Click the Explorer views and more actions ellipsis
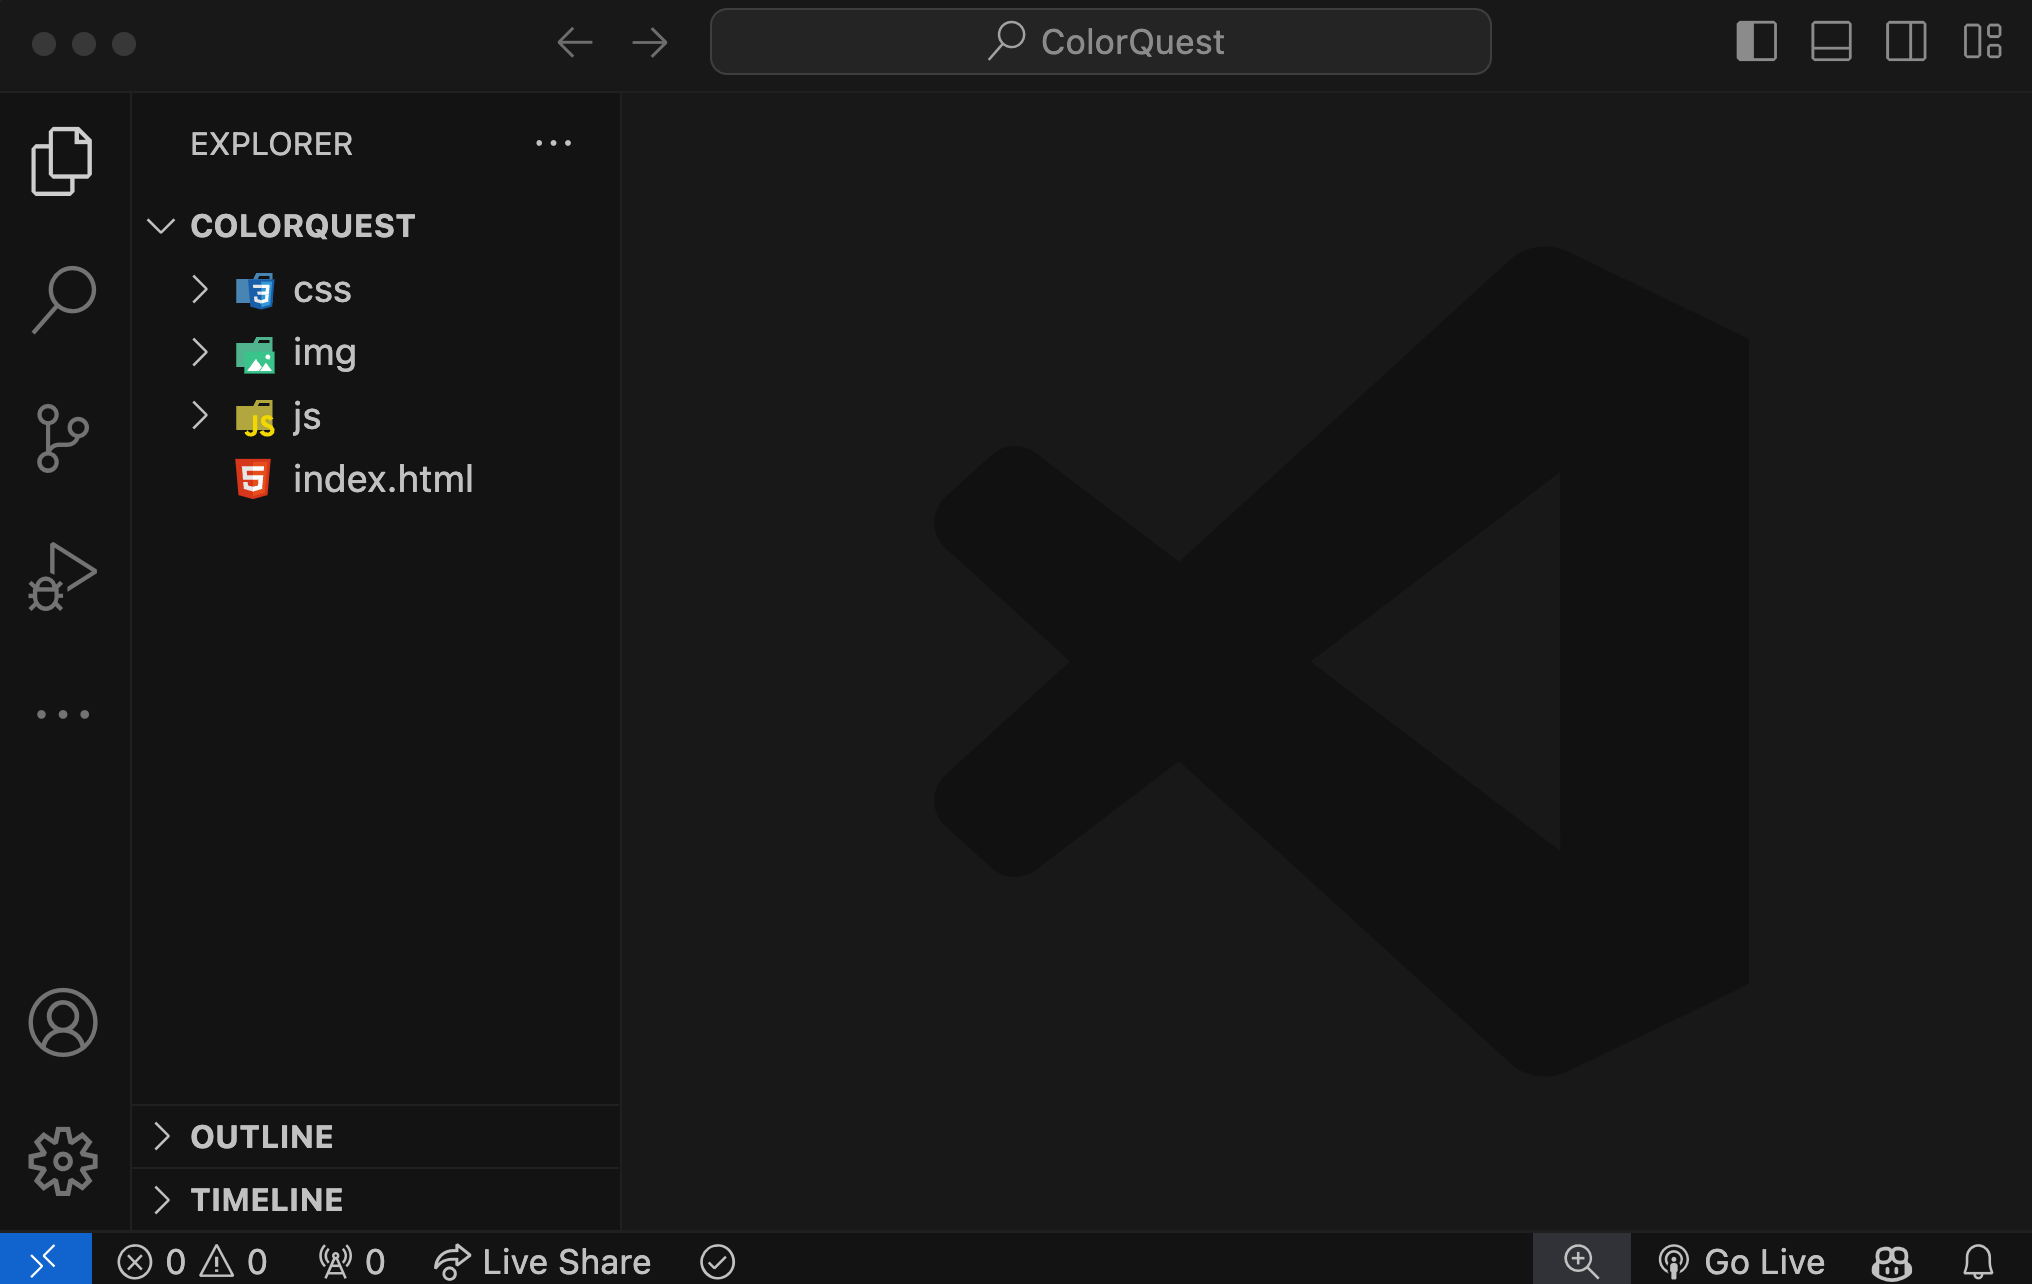2032x1284 pixels. tap(553, 144)
